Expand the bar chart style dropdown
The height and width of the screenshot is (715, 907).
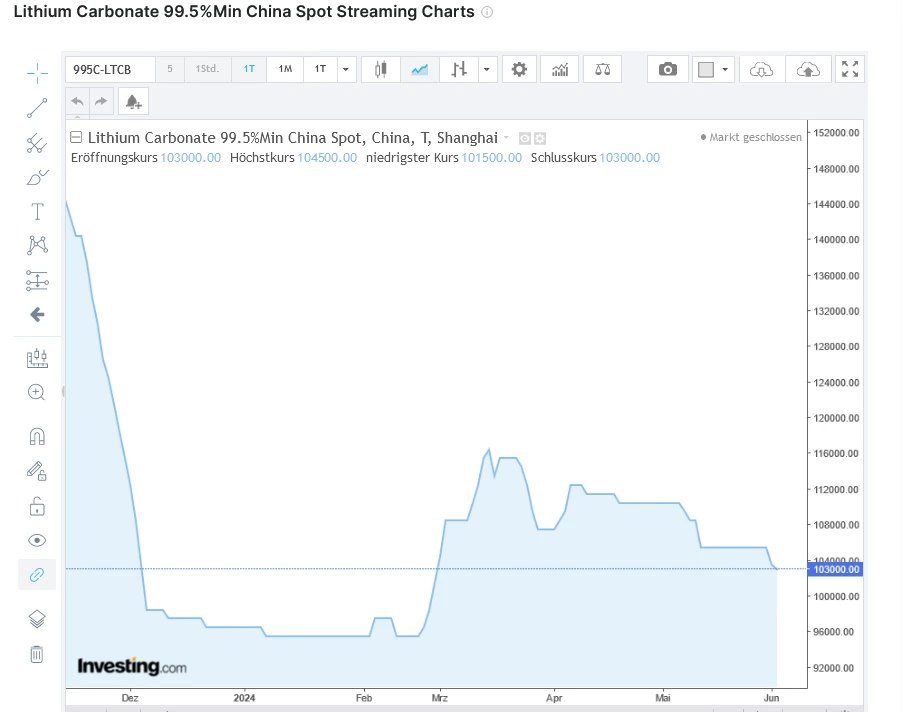pos(486,69)
